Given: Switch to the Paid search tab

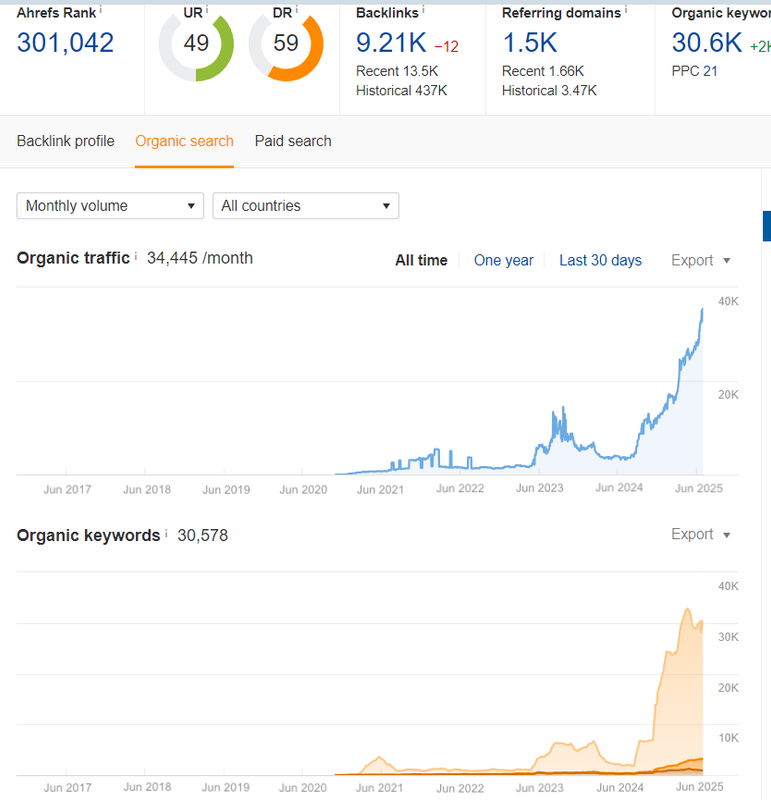Looking at the screenshot, I should coord(293,141).
